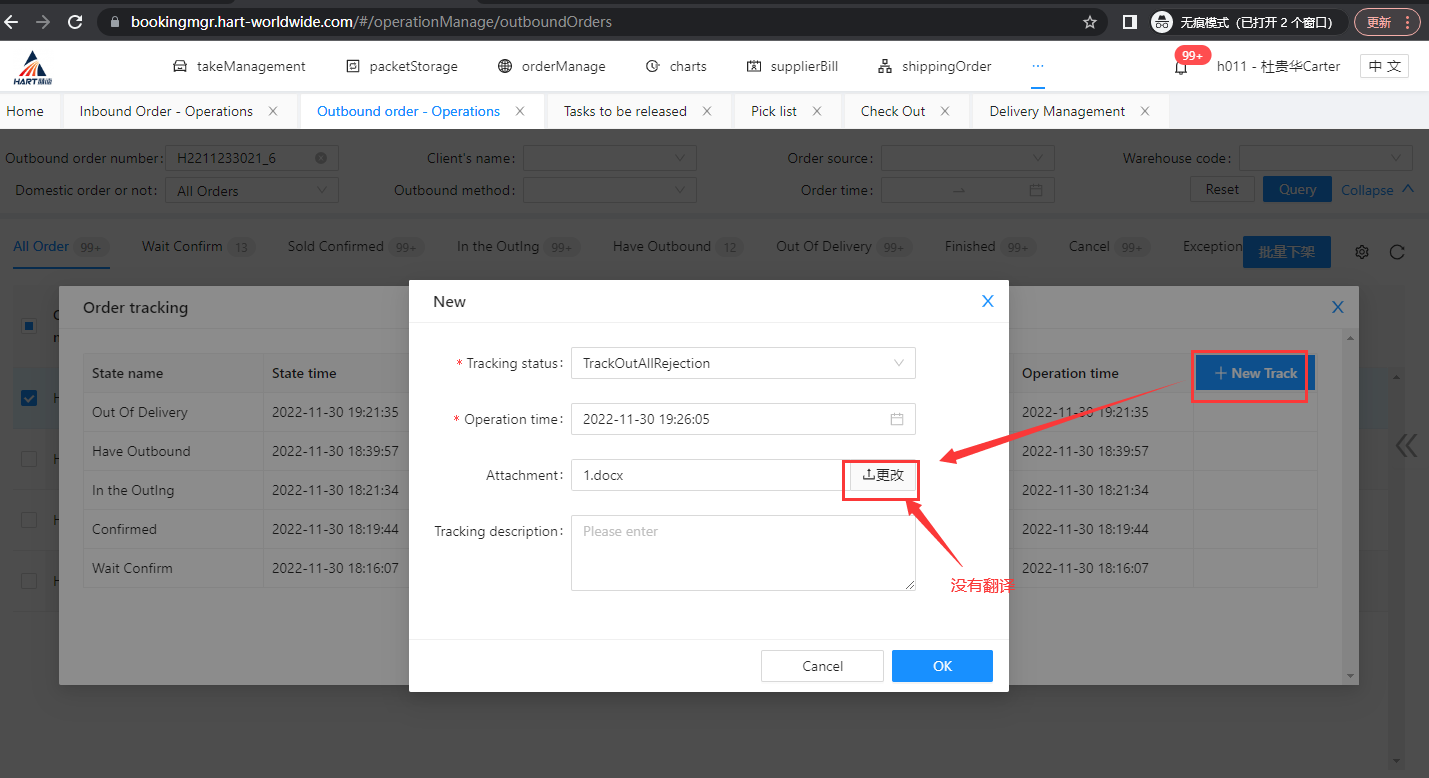Click the attachment upload change button
This screenshot has height=778, width=1429.
click(882, 476)
